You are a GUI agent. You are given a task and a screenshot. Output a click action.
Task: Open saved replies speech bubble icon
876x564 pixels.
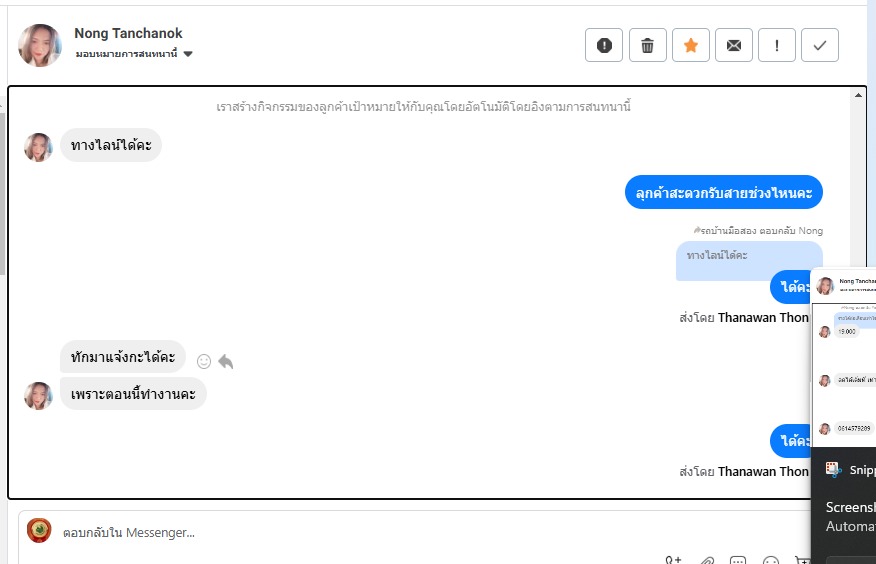[738, 560]
